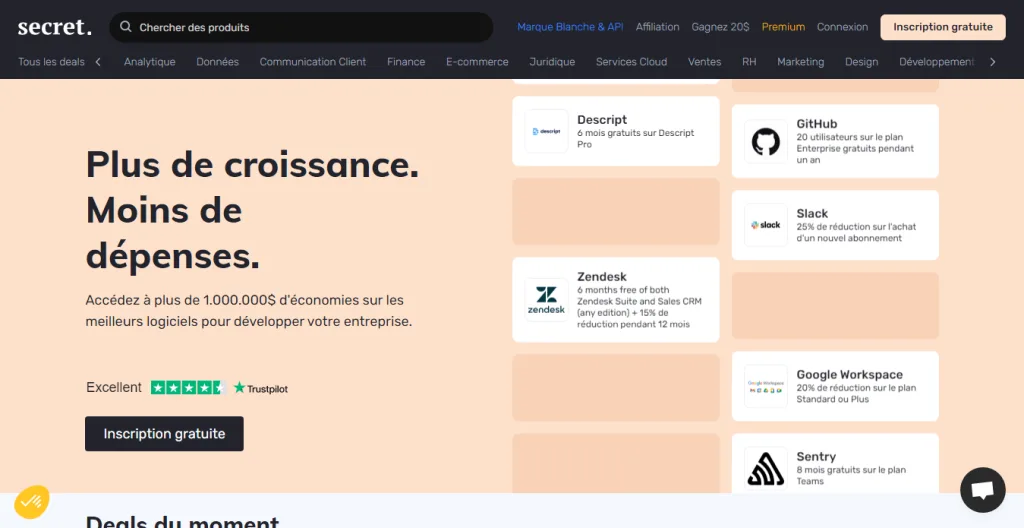Click the Sentry logo icon
This screenshot has height=528, width=1024.
pos(766,468)
